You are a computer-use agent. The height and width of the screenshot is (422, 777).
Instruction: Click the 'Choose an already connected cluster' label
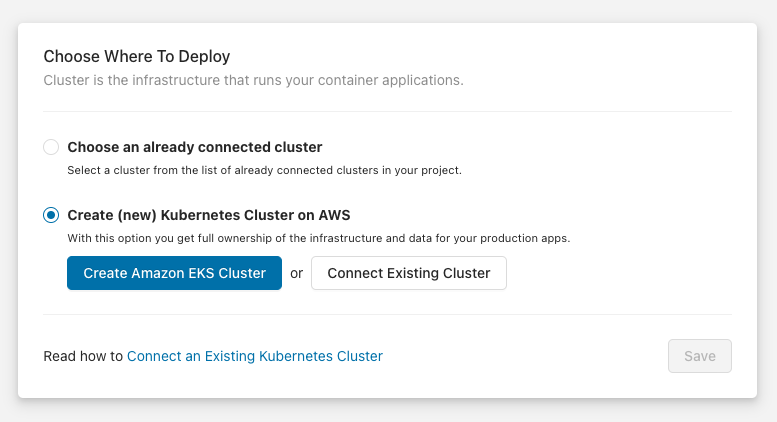tap(195, 147)
